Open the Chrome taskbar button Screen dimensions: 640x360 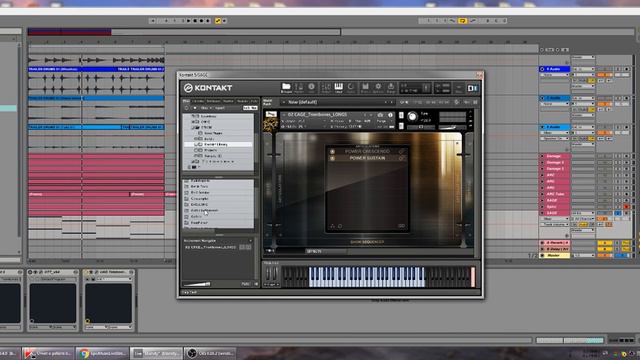[102, 353]
